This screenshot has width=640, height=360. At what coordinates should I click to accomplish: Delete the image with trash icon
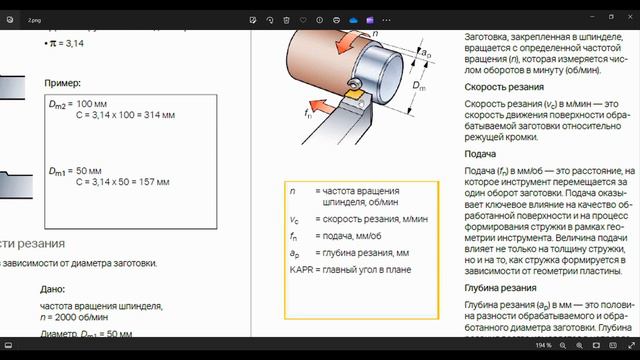click(x=287, y=20)
